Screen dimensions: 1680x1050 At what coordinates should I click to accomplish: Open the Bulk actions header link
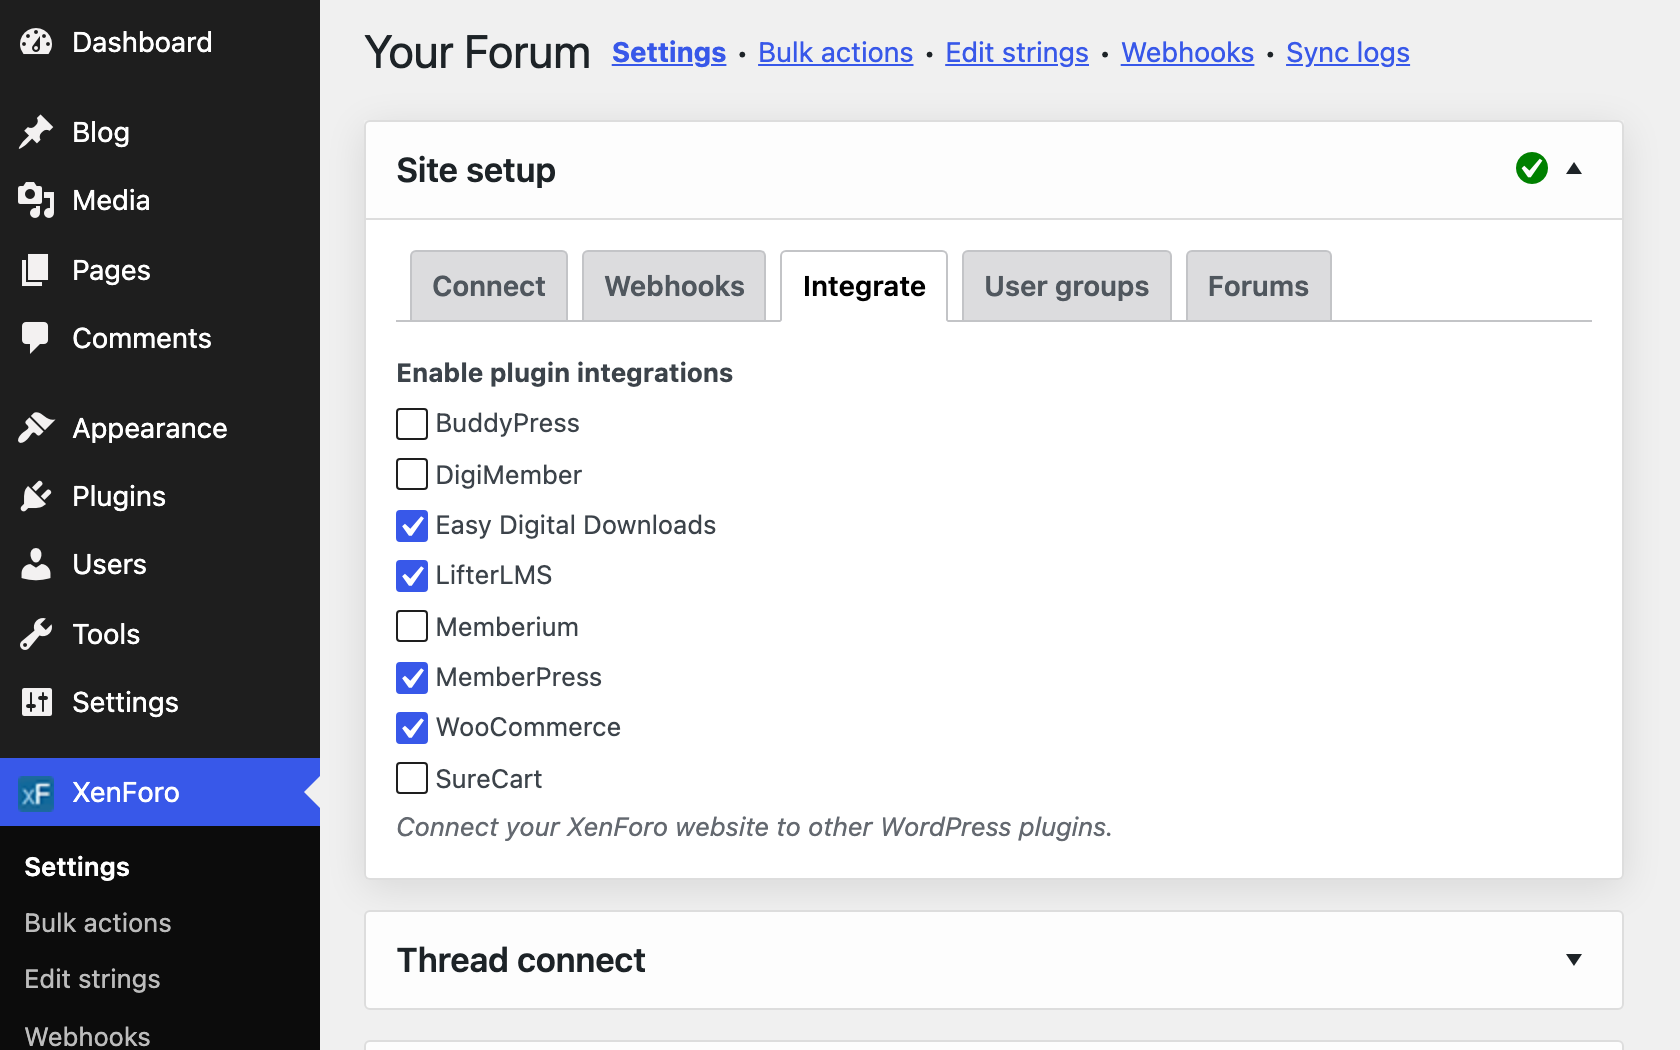pos(836,52)
